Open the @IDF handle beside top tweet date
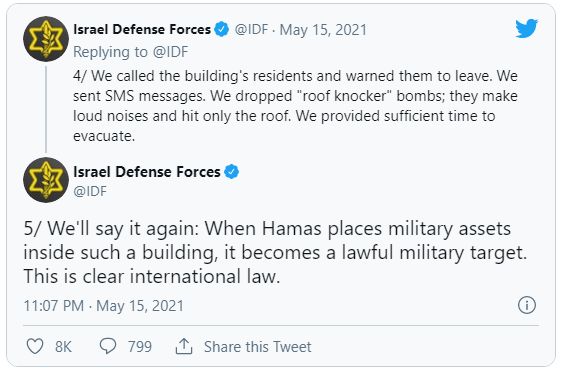This screenshot has height=368, width=562. (x=251, y=30)
